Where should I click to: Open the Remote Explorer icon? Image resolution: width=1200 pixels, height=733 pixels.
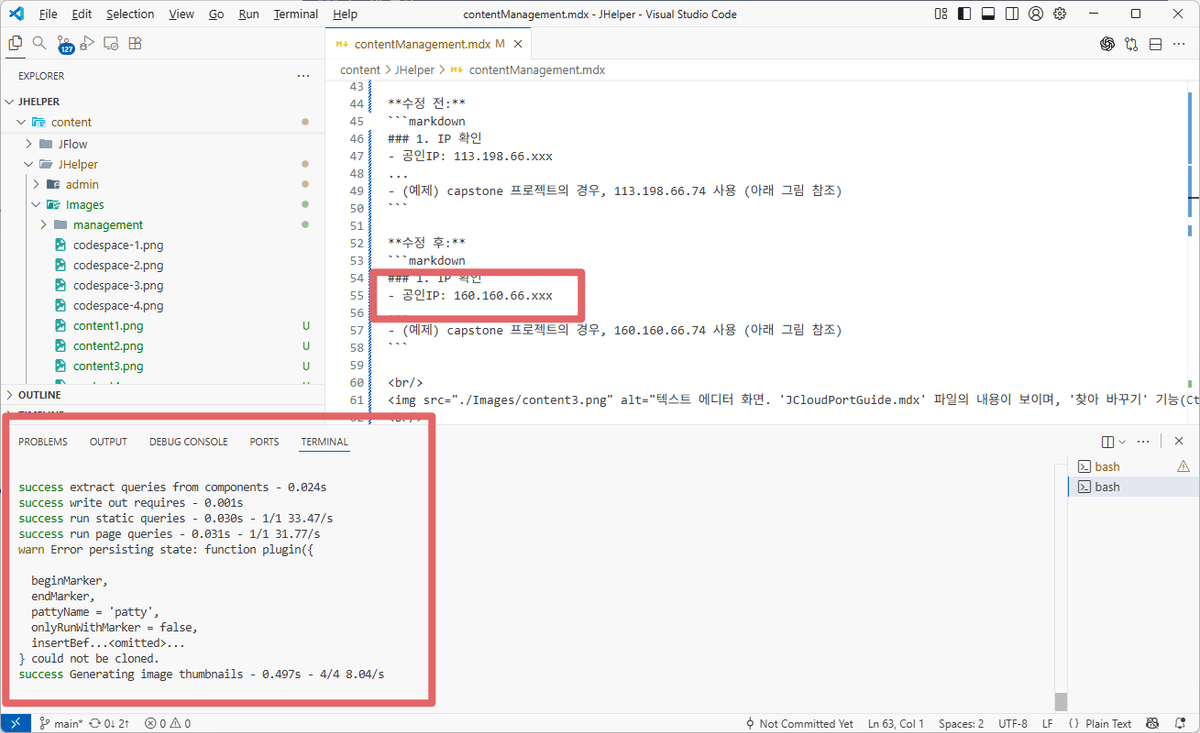point(111,43)
